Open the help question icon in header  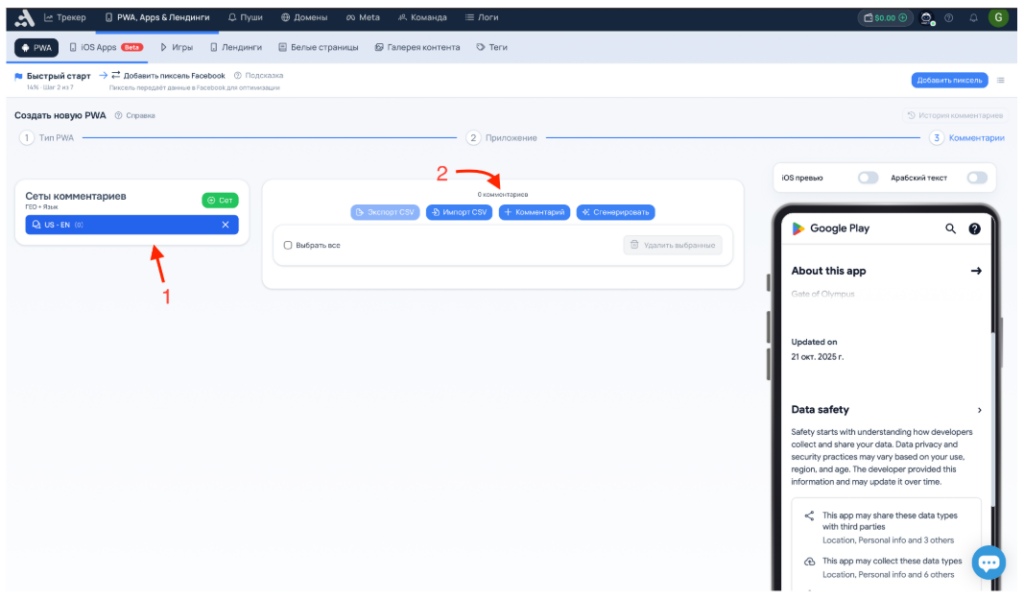click(949, 18)
